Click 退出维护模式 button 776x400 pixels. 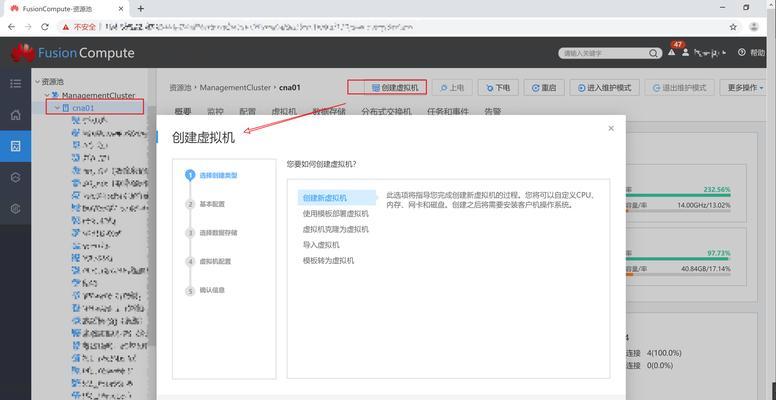pos(679,88)
